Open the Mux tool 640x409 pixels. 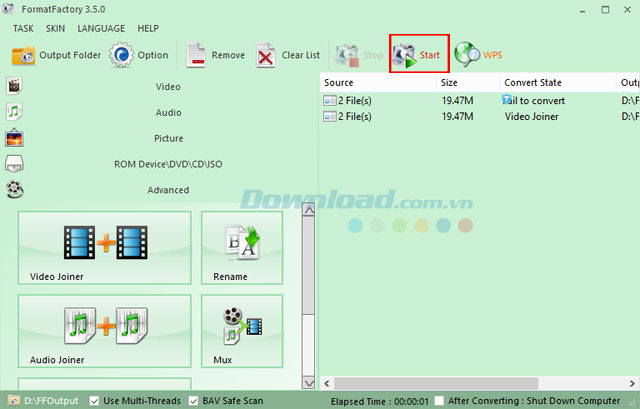point(242,331)
